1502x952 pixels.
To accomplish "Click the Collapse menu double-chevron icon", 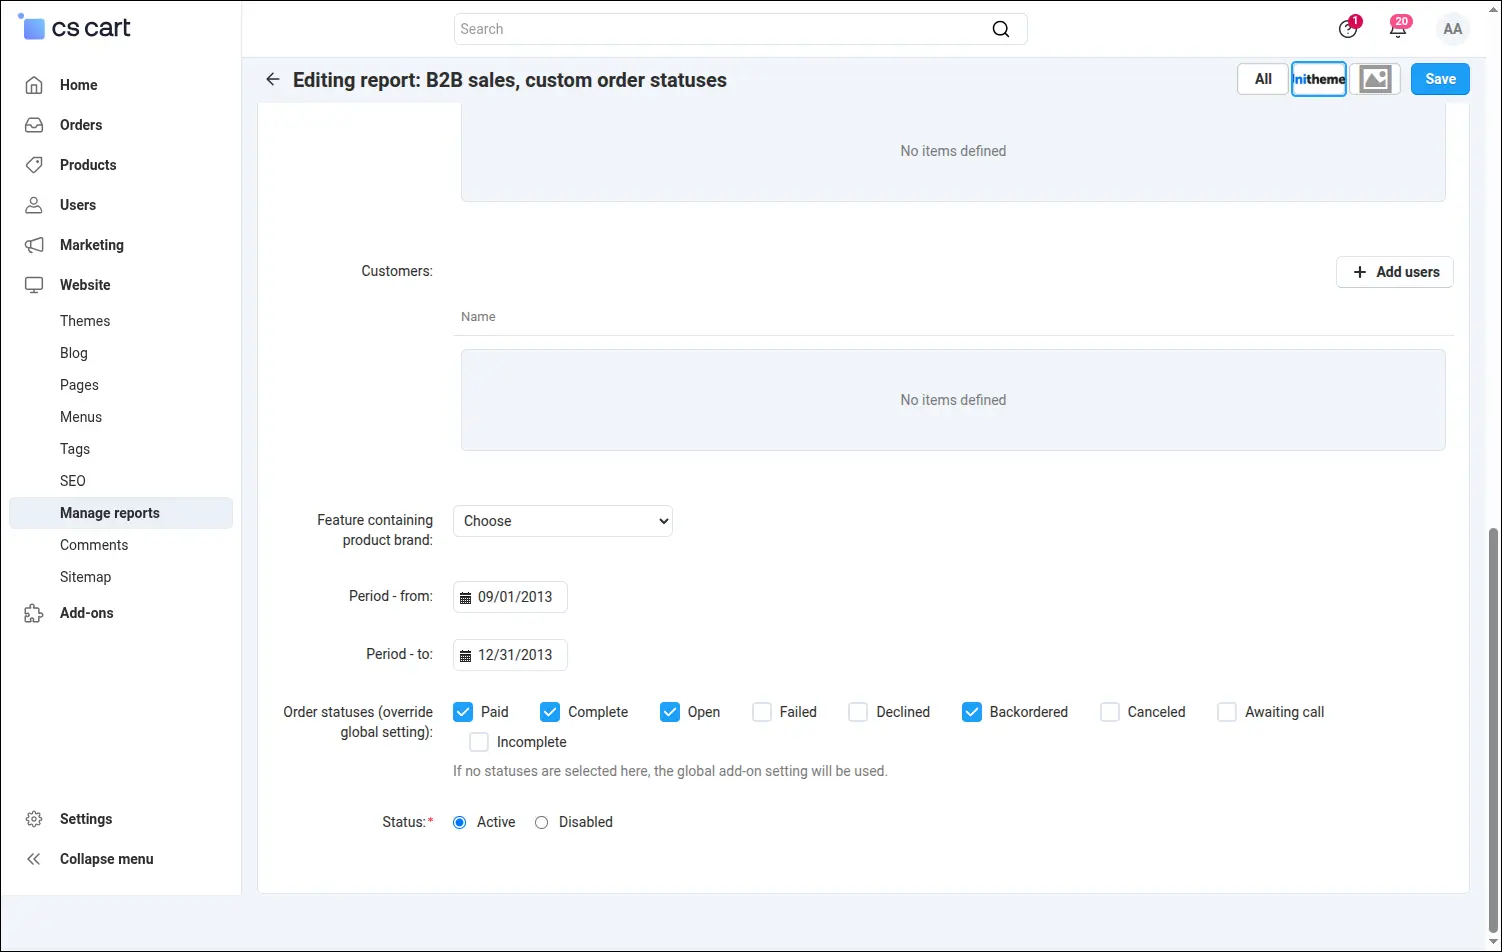I will 34,859.
